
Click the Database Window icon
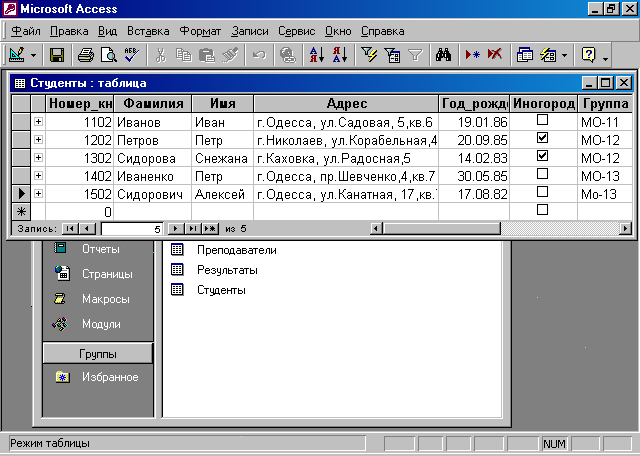[524, 55]
